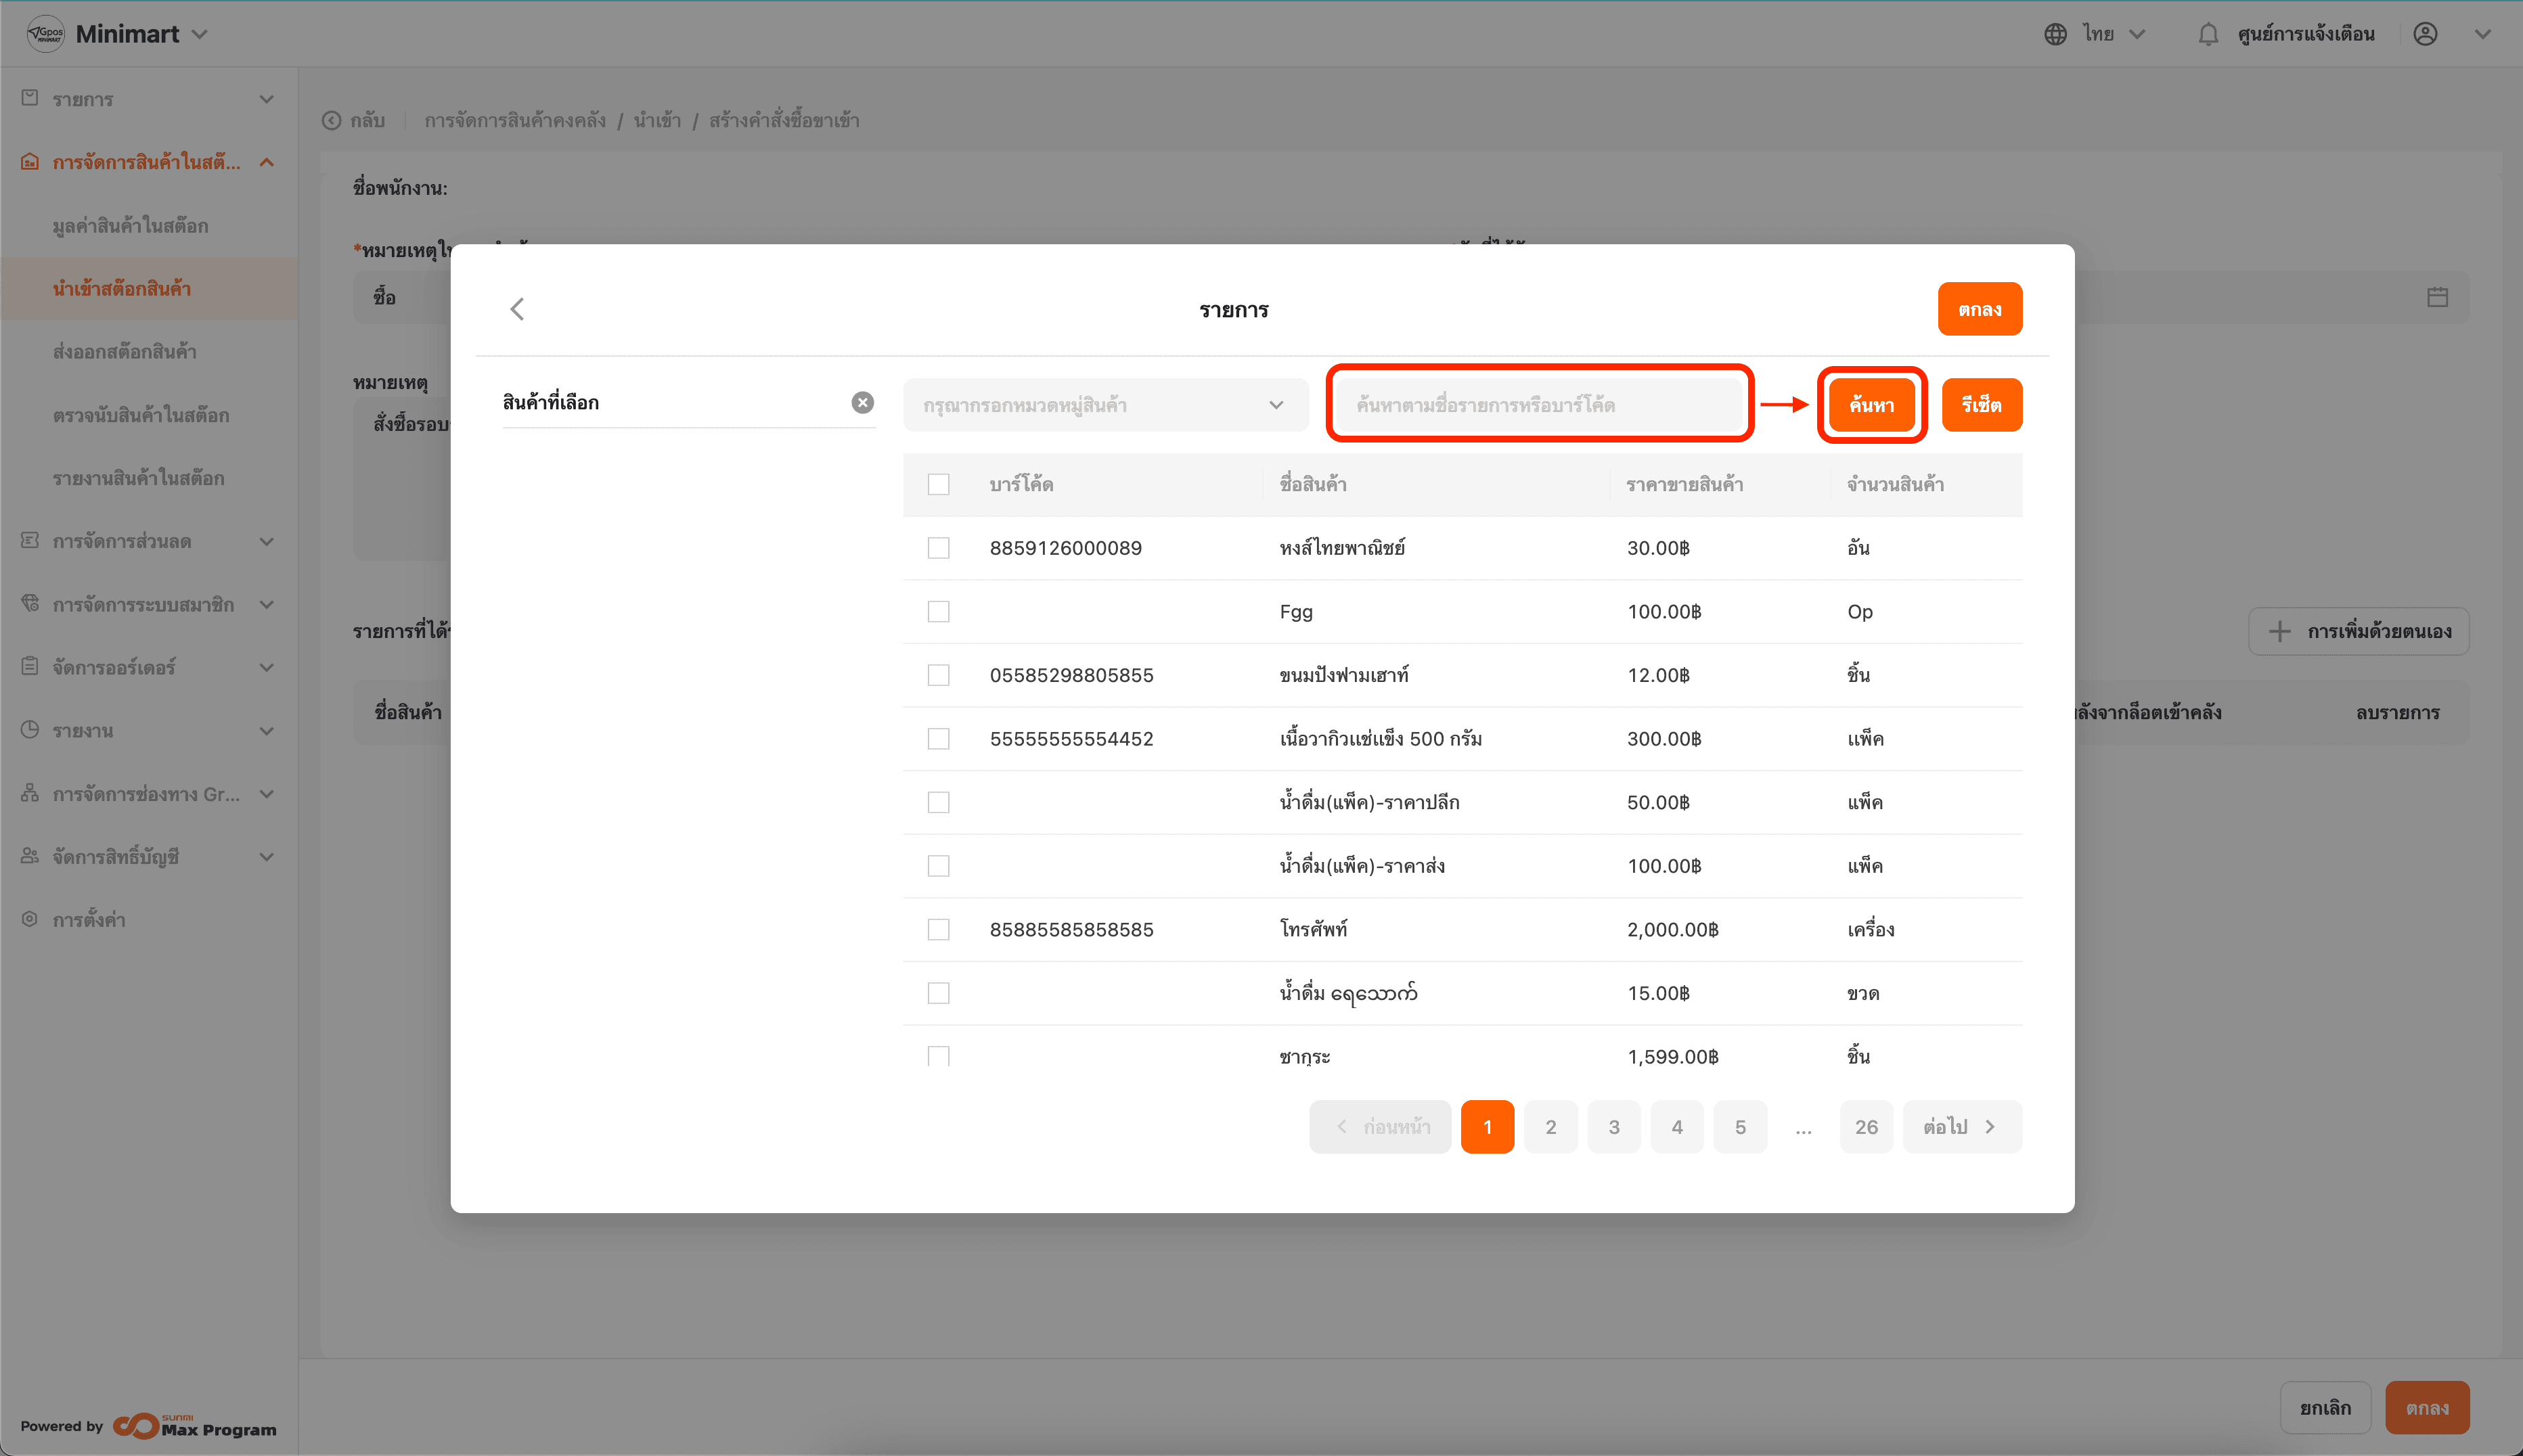
Task: Click the globe language icon
Action: [2055, 34]
